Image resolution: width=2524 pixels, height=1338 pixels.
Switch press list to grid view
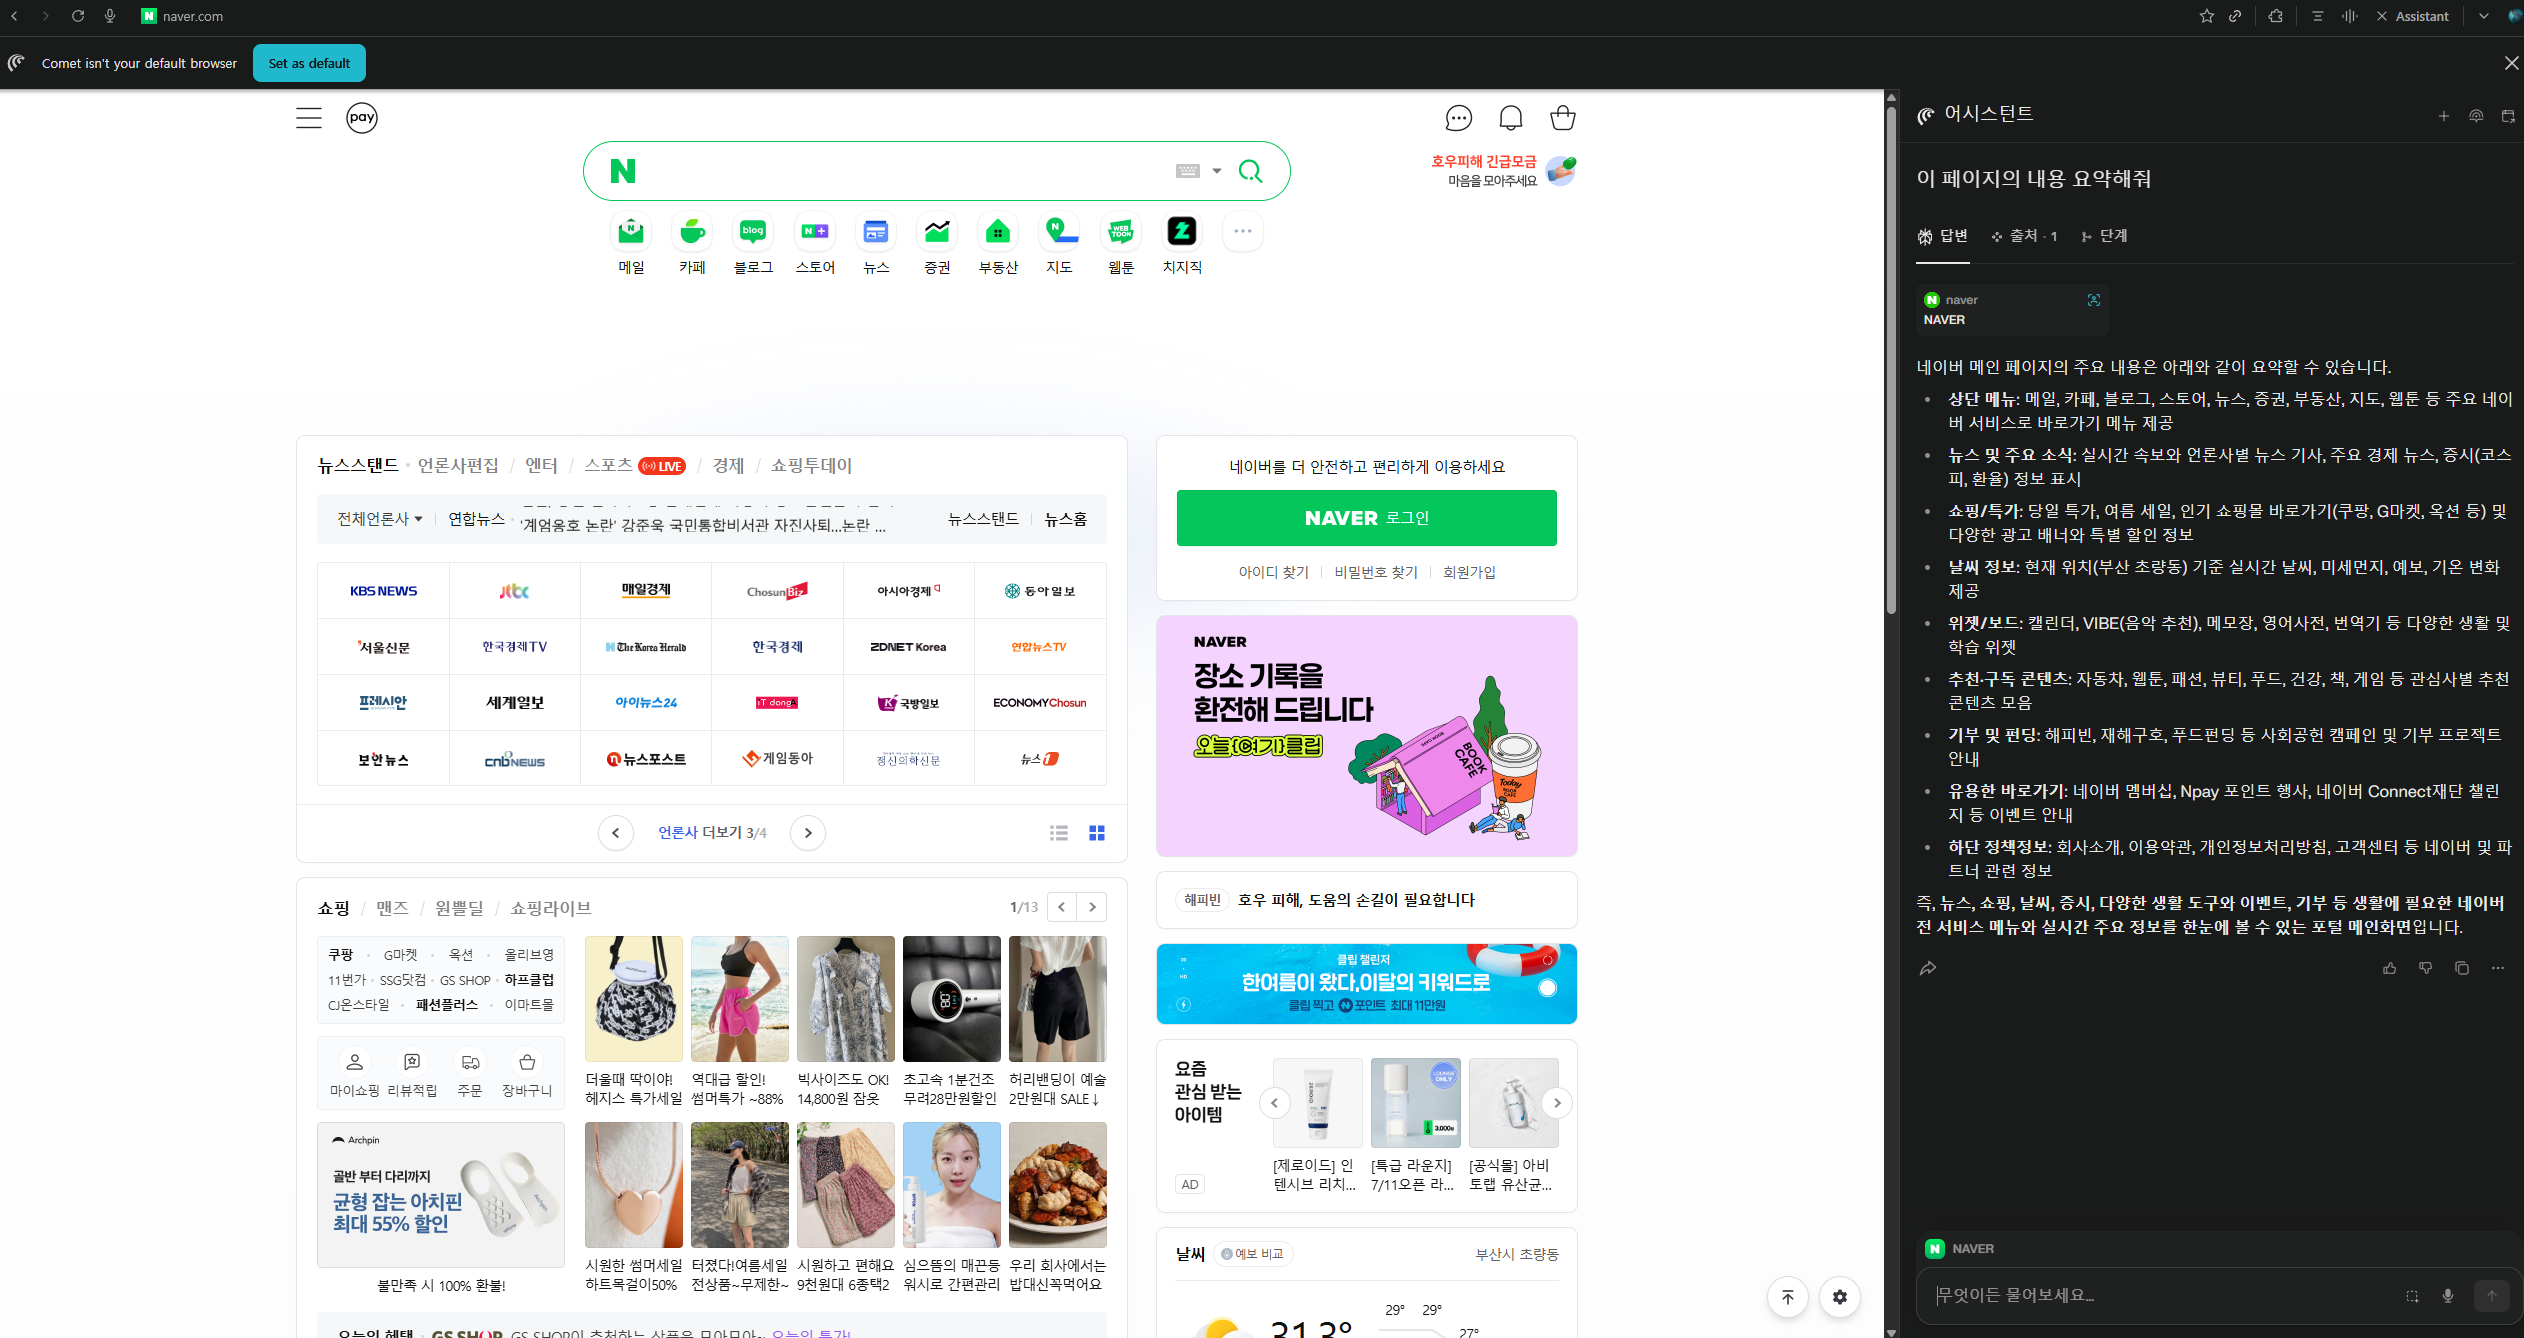coord(1097,833)
